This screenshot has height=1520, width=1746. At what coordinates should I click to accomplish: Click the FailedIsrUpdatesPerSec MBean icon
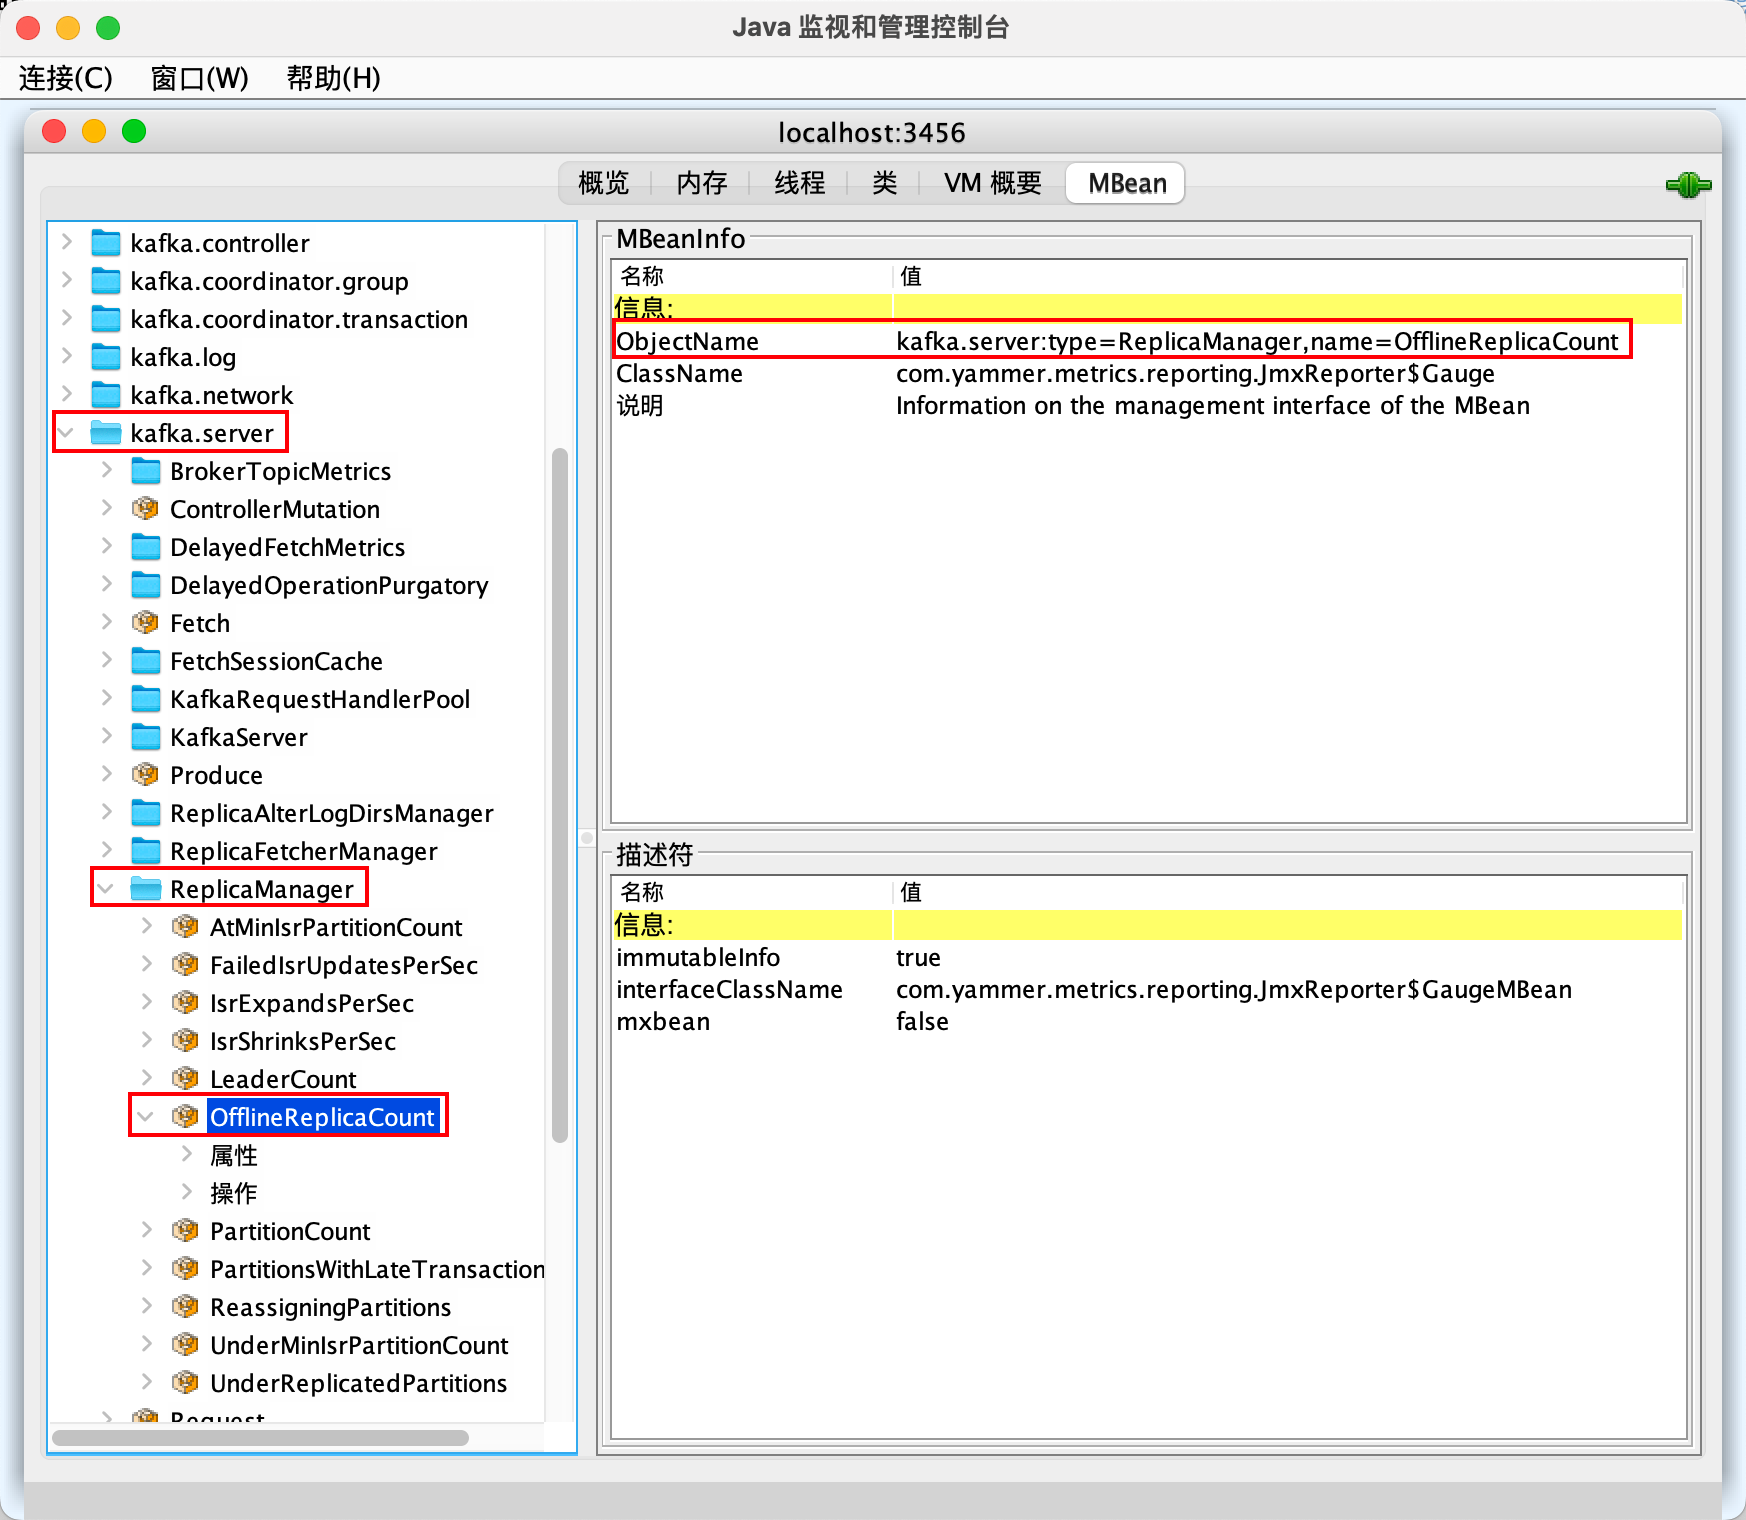pos(186,965)
